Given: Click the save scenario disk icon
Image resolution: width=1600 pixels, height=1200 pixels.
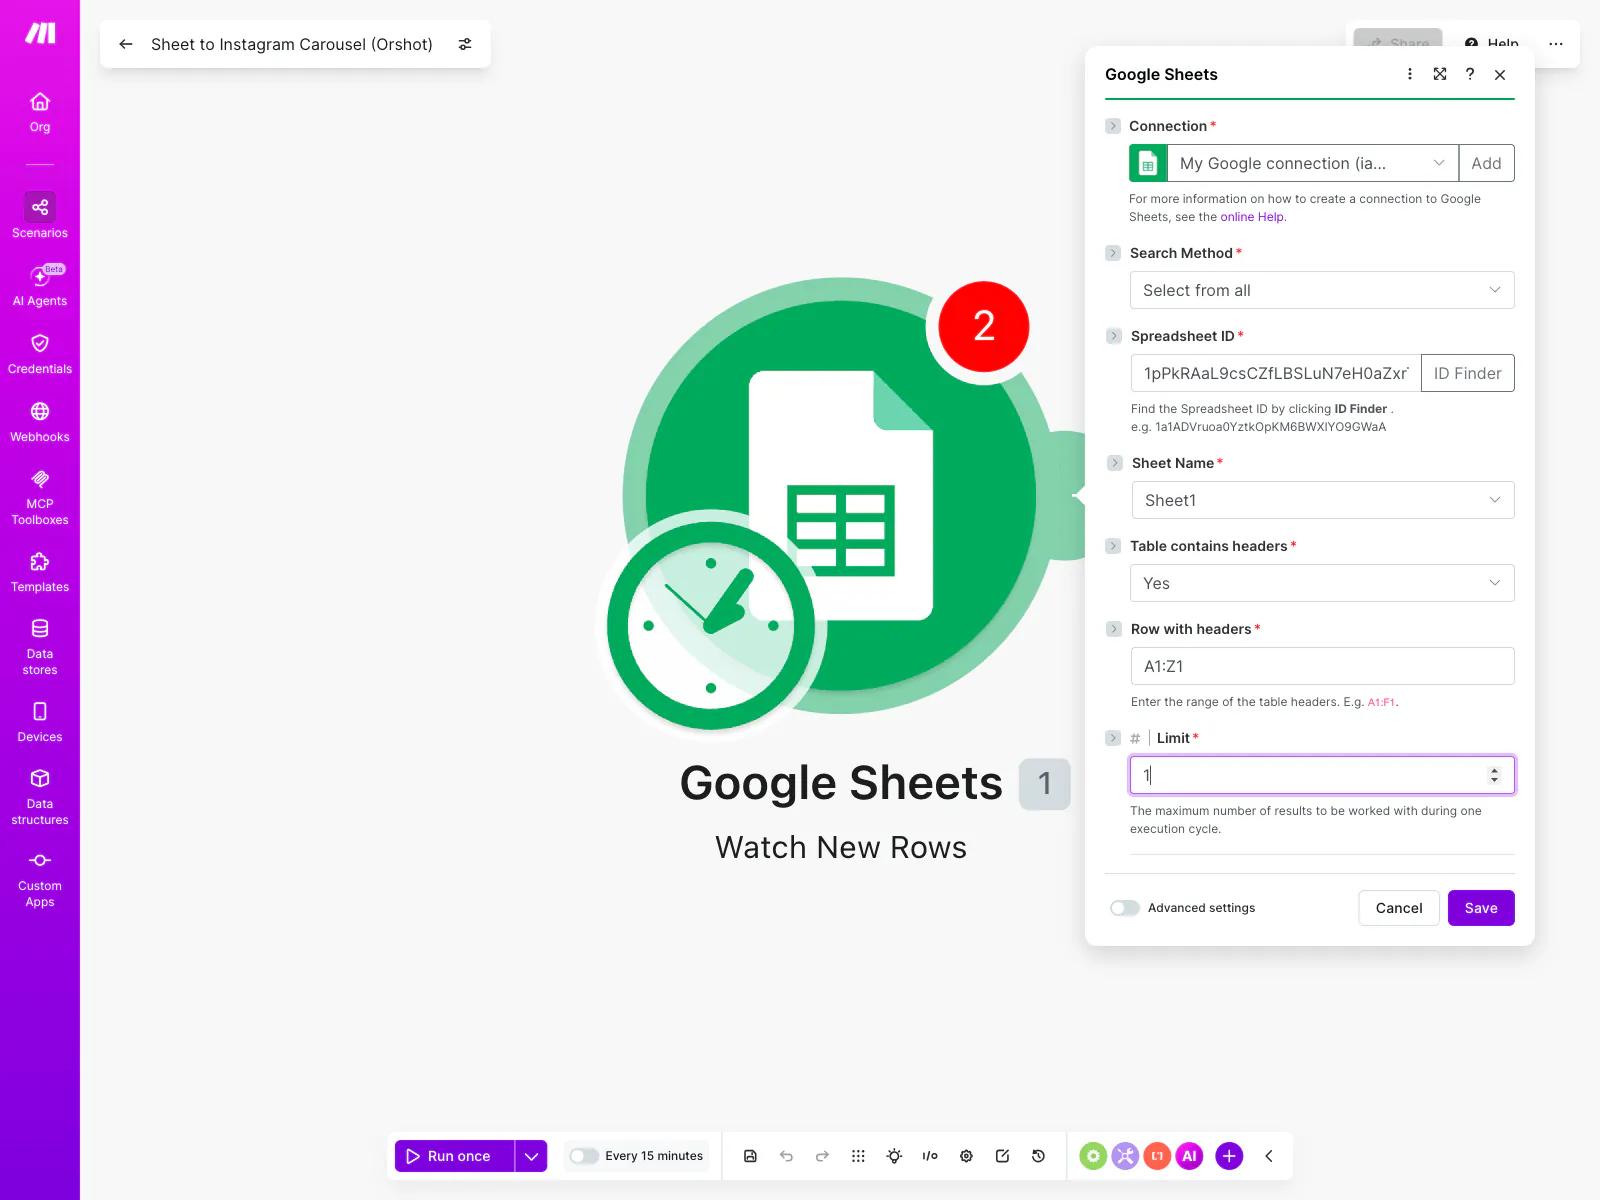Looking at the screenshot, I should [x=750, y=1156].
